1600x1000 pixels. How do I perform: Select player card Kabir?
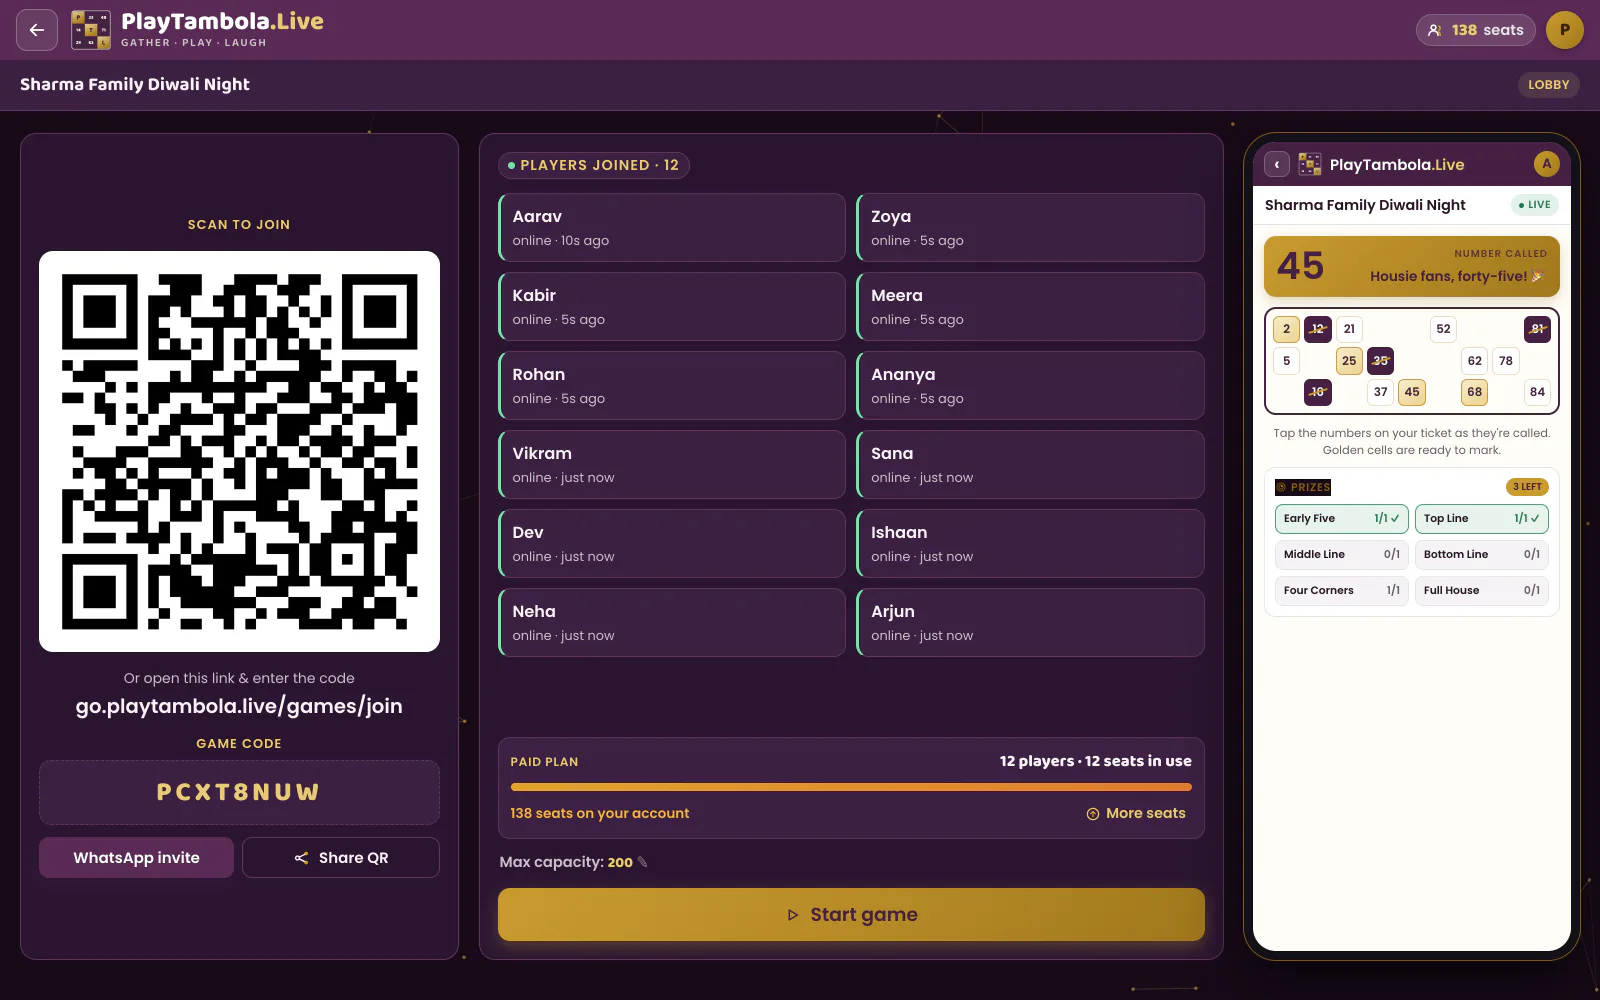pyautogui.click(x=672, y=307)
